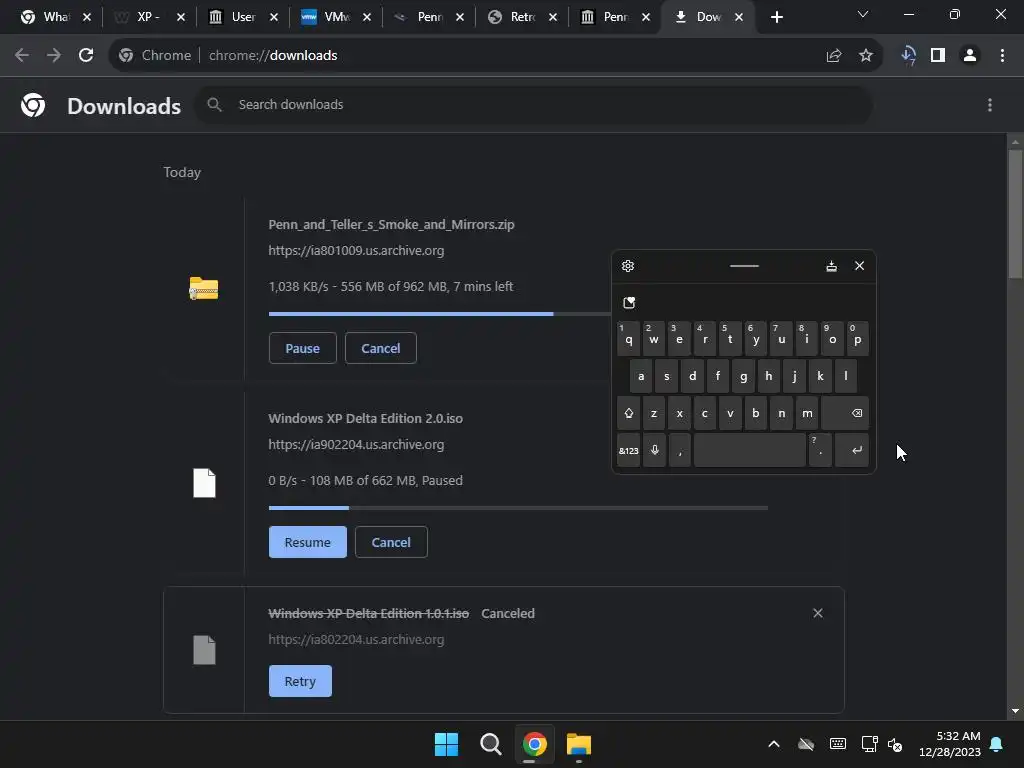This screenshot has width=1024, height=768.
Task: Tap the 'q' key on touch keyboard
Action: 629,338
